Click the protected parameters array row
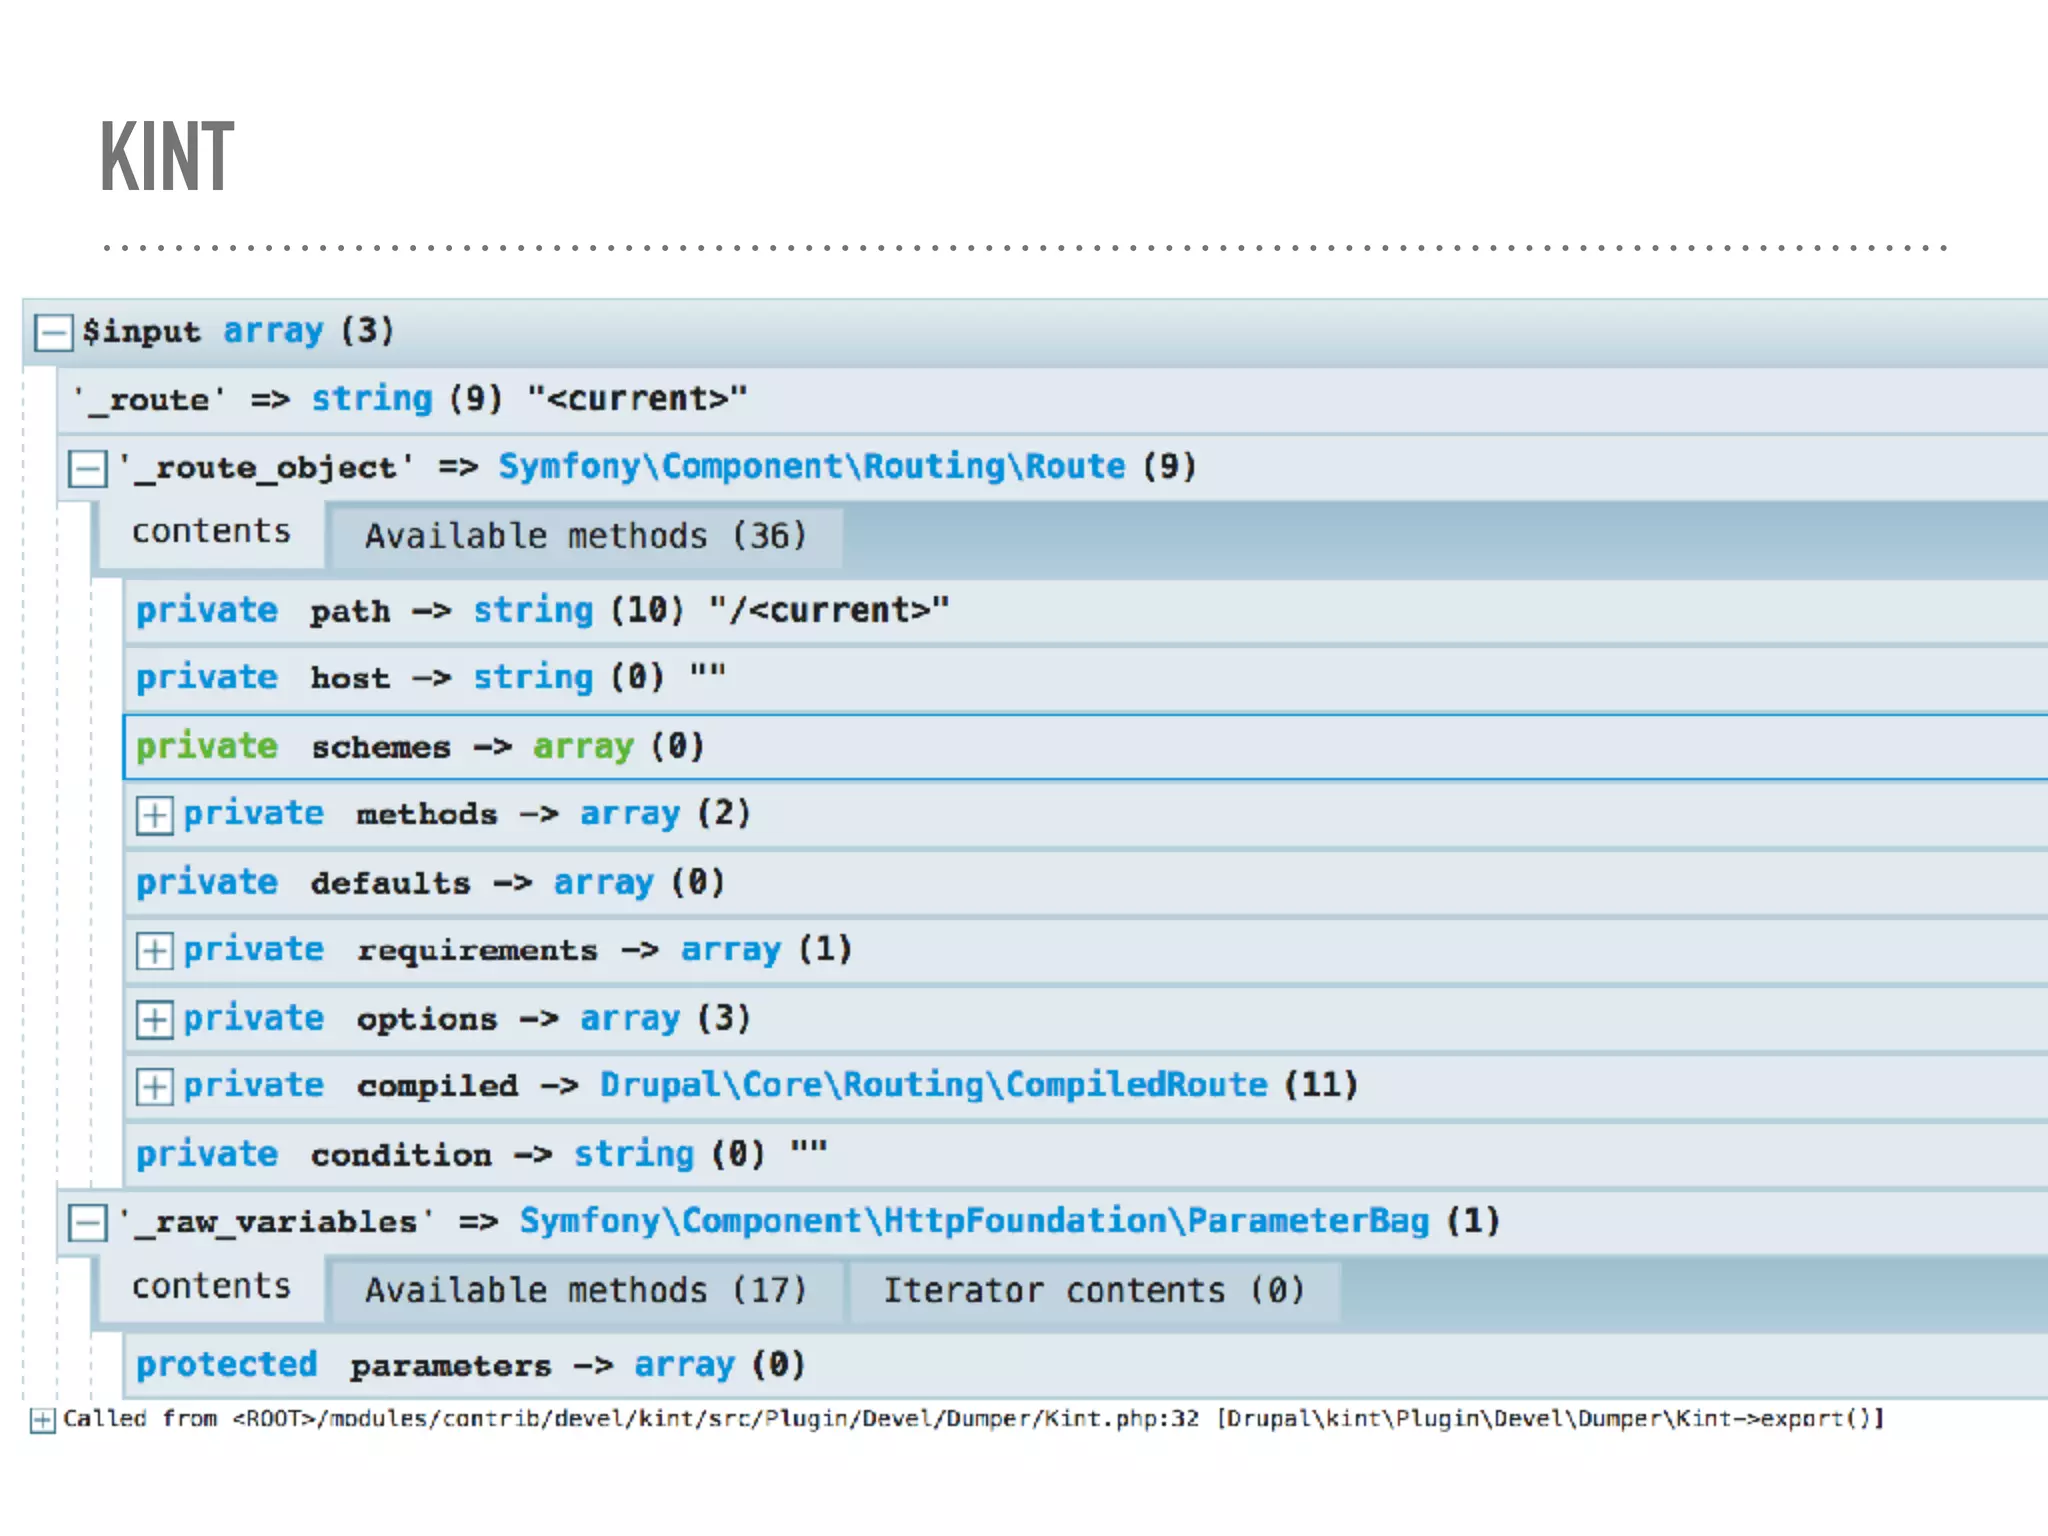 pyautogui.click(x=470, y=1366)
